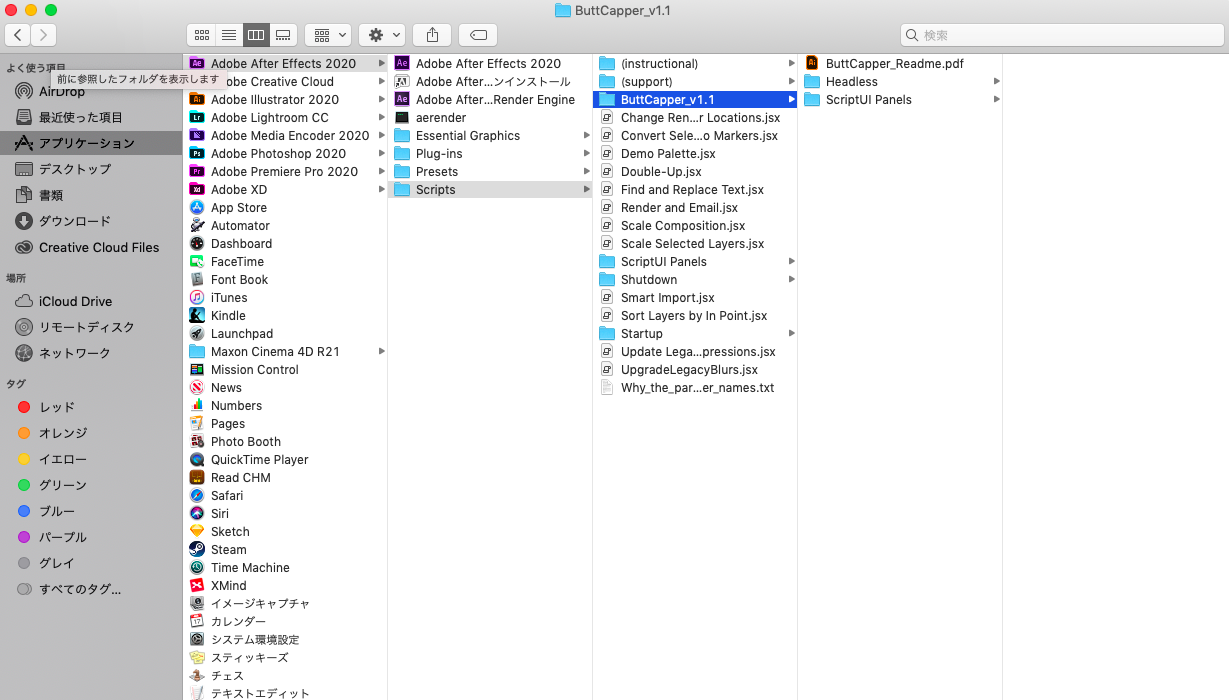Expand the Headless folder arrow
The image size is (1229, 700).
point(997,82)
